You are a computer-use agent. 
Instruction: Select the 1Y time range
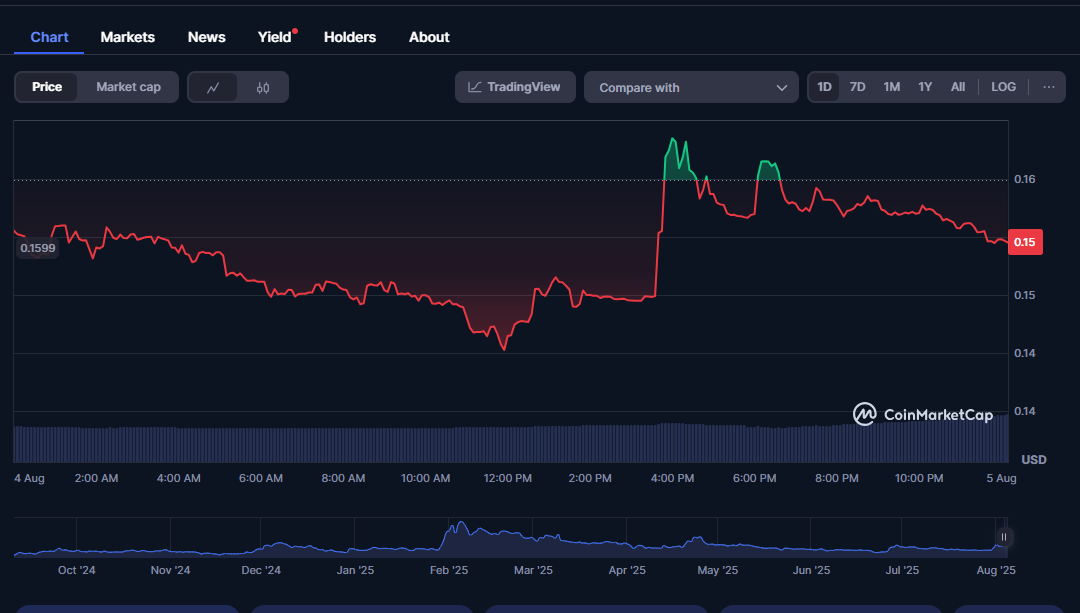click(x=925, y=87)
